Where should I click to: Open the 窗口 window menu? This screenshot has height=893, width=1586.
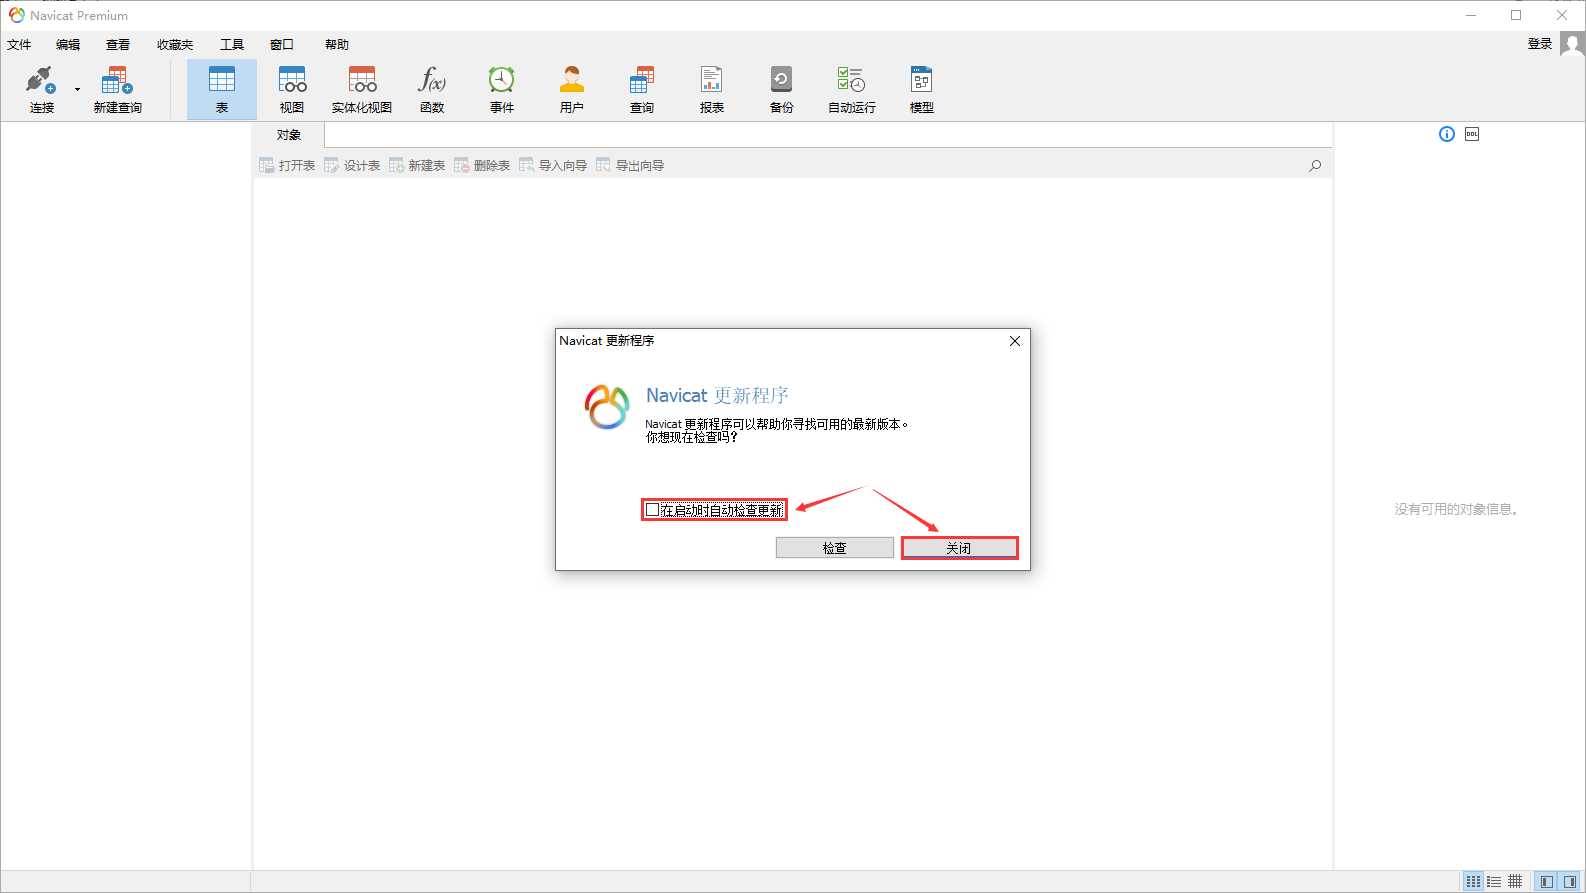[x=282, y=45]
